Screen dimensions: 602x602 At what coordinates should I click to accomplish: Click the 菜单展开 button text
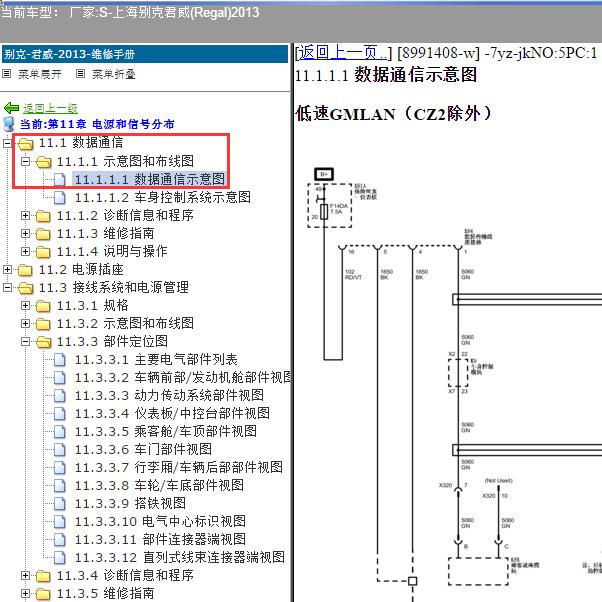[40, 74]
